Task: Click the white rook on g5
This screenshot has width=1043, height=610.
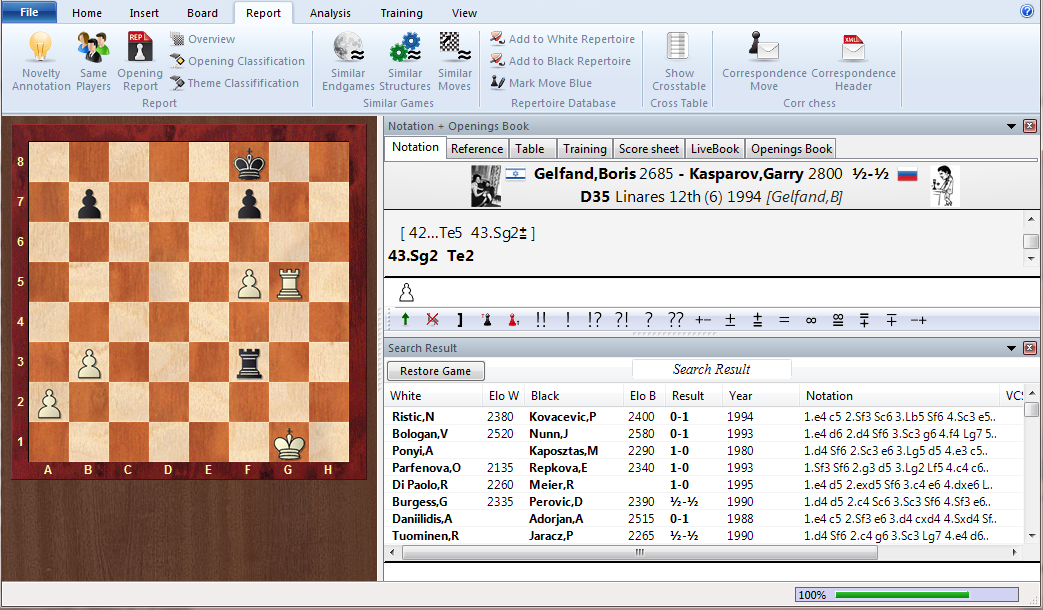Action: [x=289, y=282]
